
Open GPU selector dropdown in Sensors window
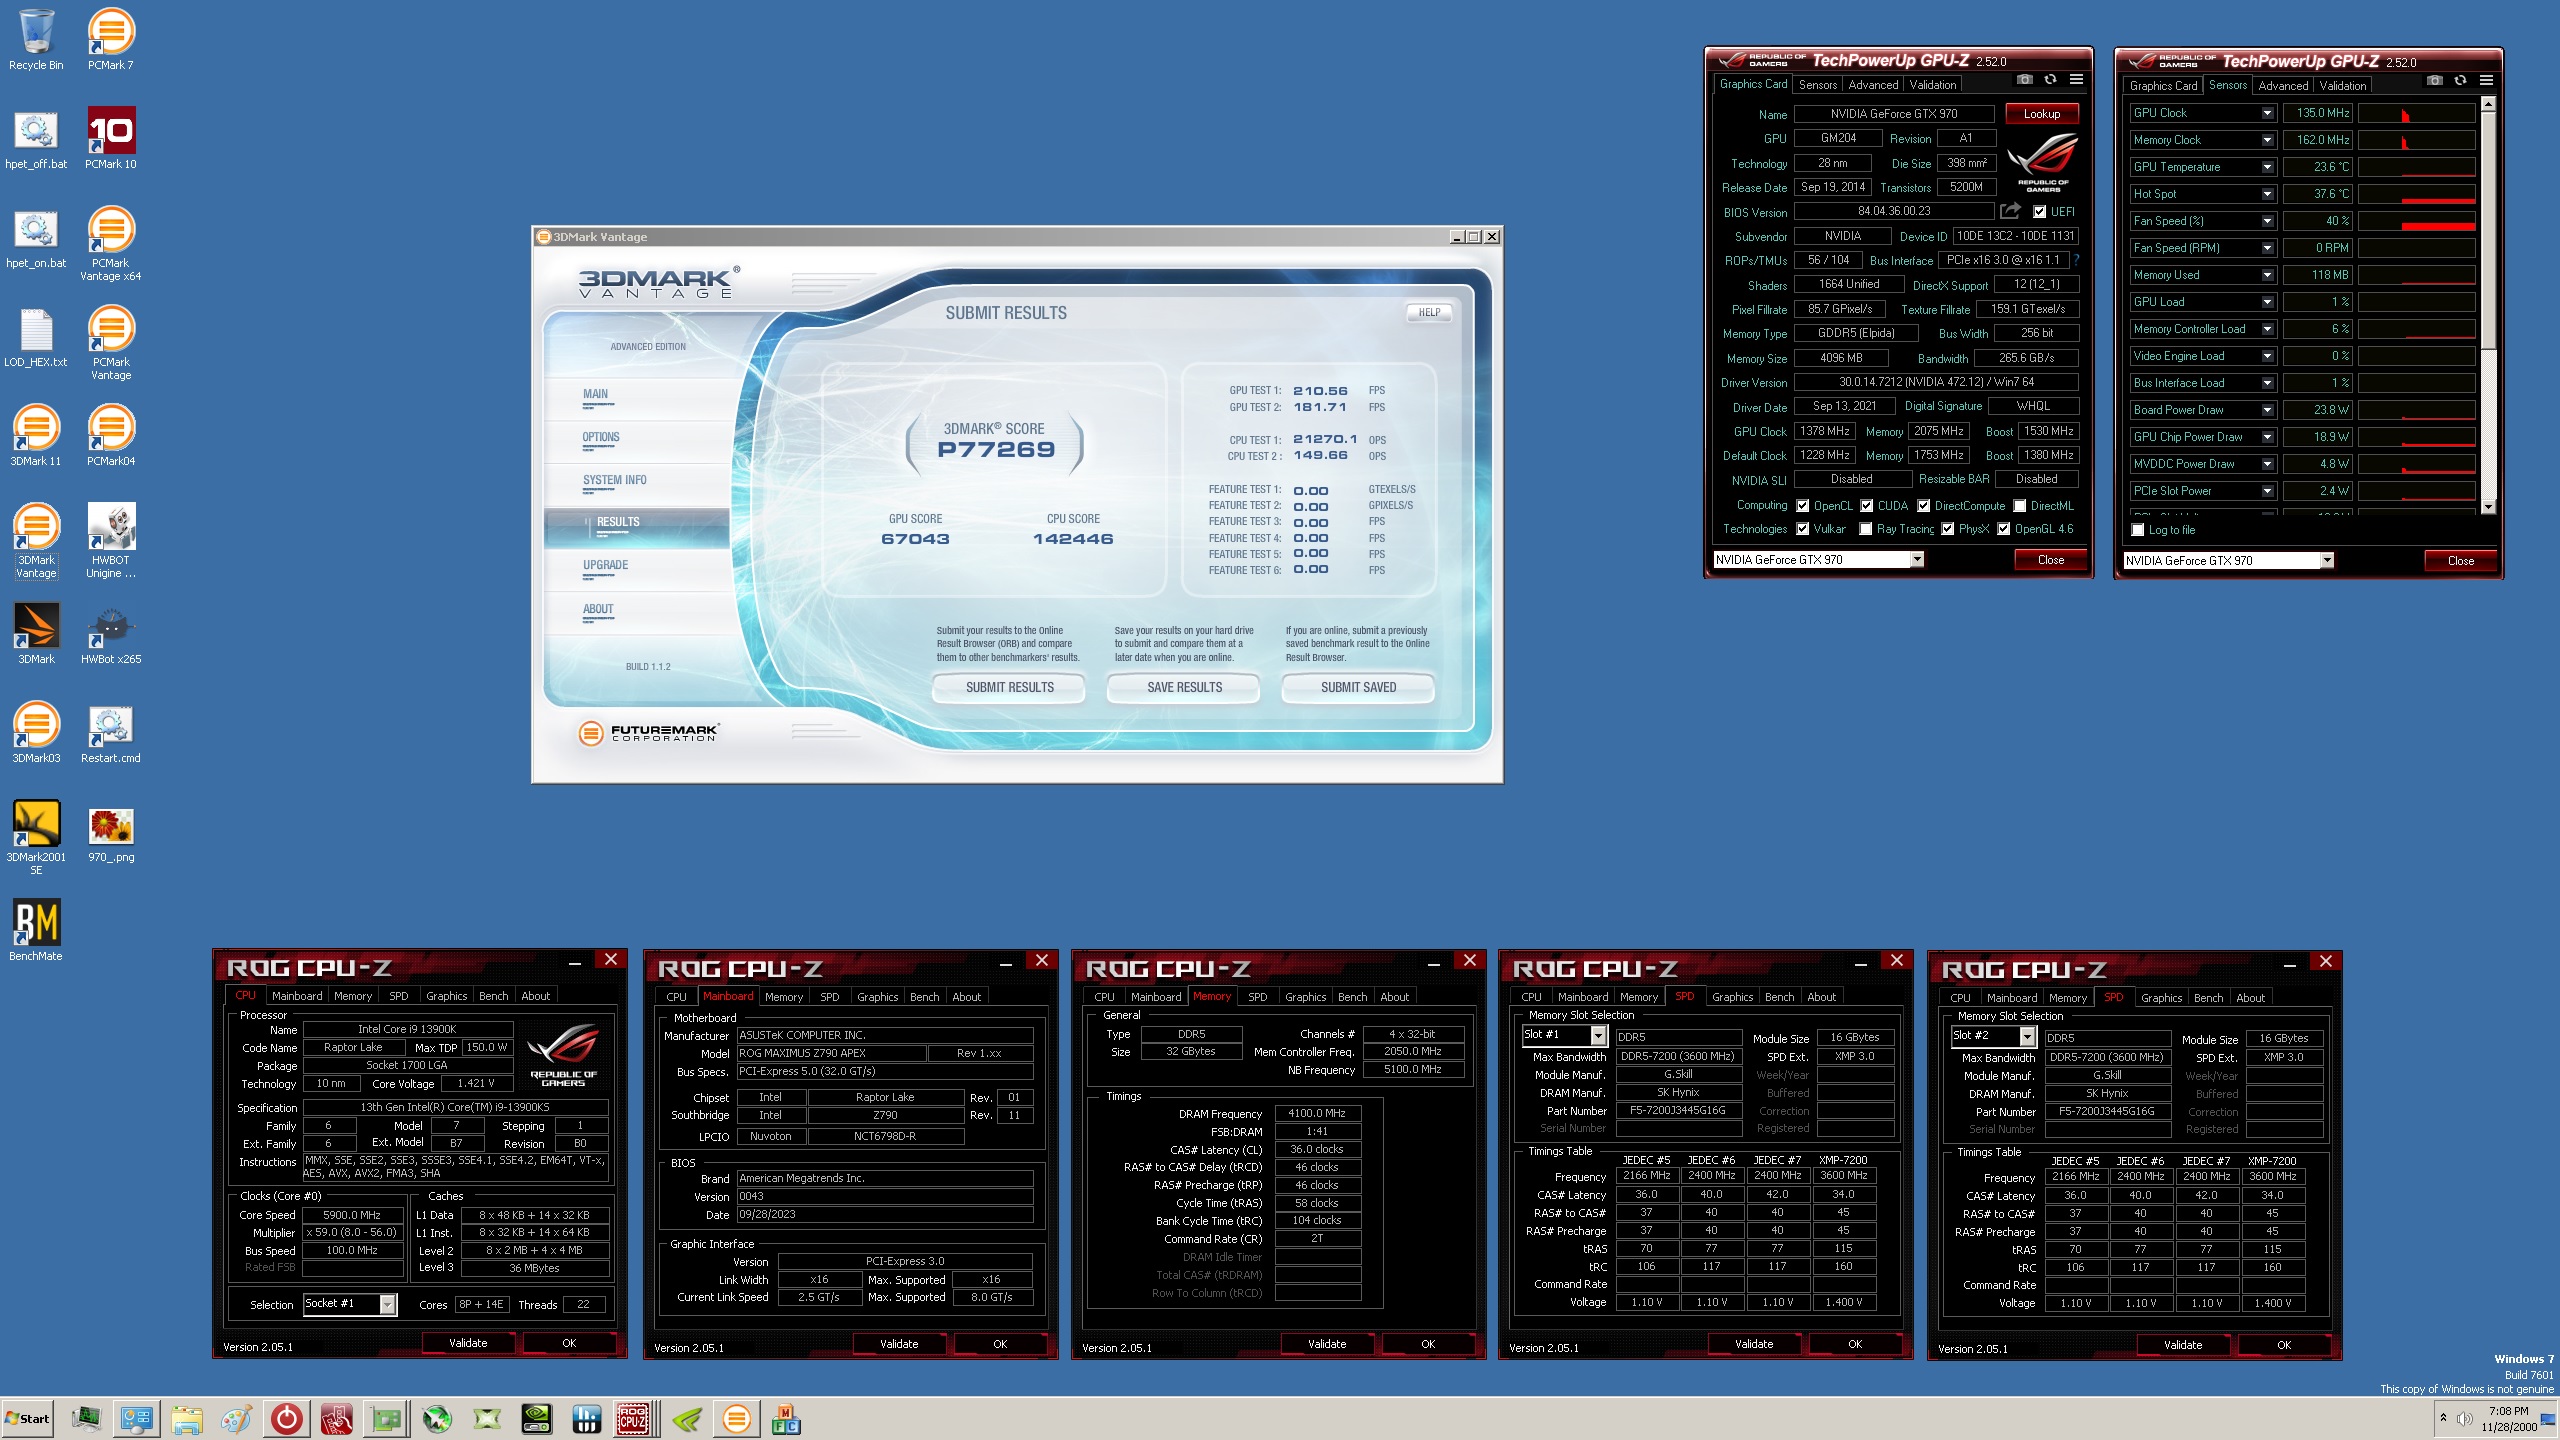point(2327,560)
